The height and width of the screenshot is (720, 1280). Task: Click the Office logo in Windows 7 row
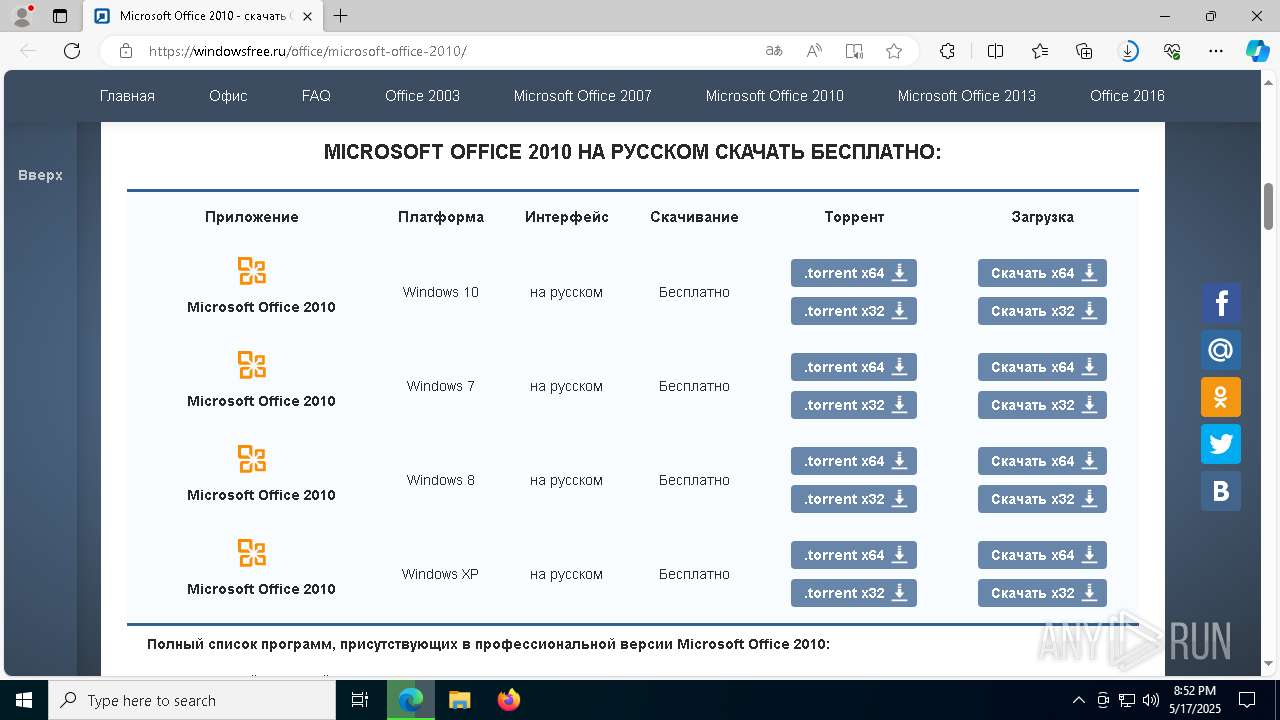coord(252,365)
